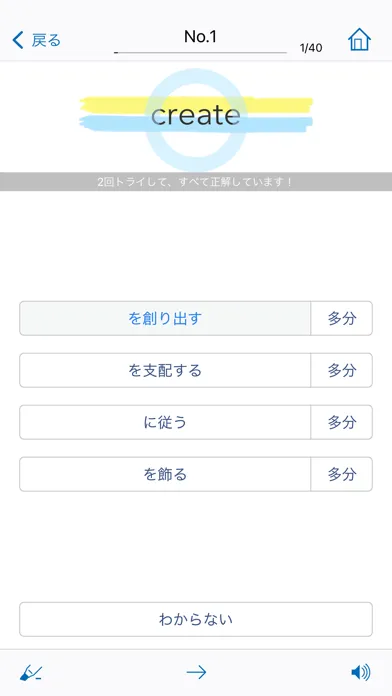The height and width of the screenshot is (696, 392).
Task: Tap the back chevron arrow icon
Action: point(17,40)
